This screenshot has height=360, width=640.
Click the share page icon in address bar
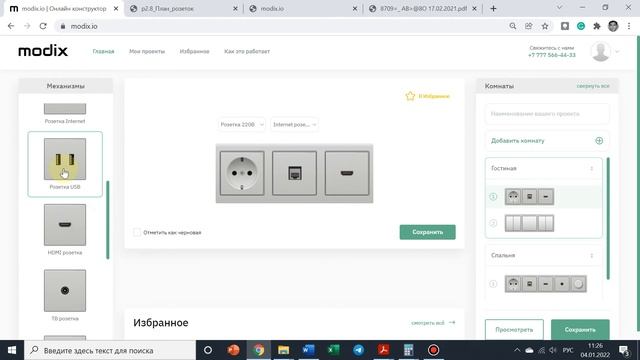tap(529, 26)
